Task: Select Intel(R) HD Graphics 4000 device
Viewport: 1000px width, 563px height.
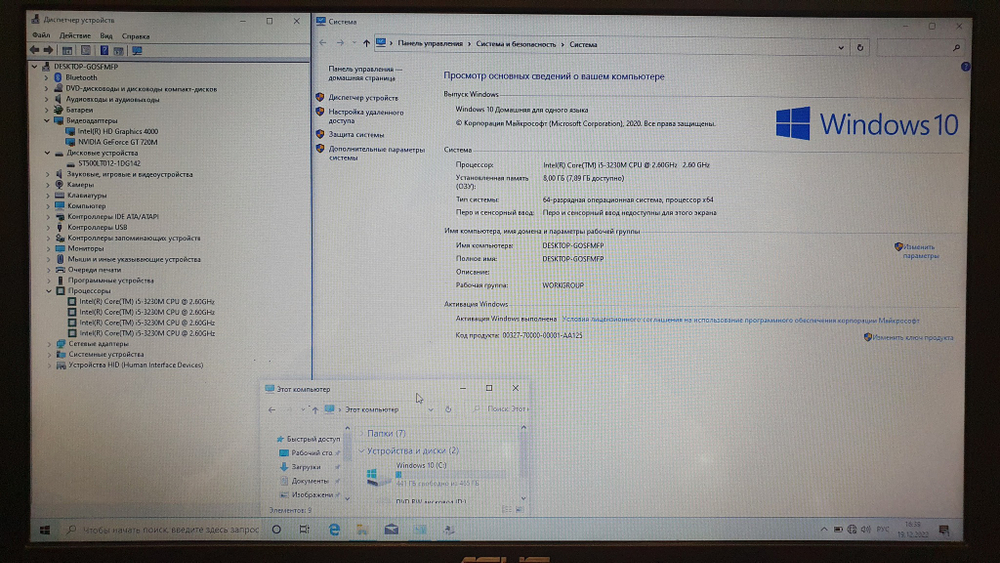Action: 118,131
